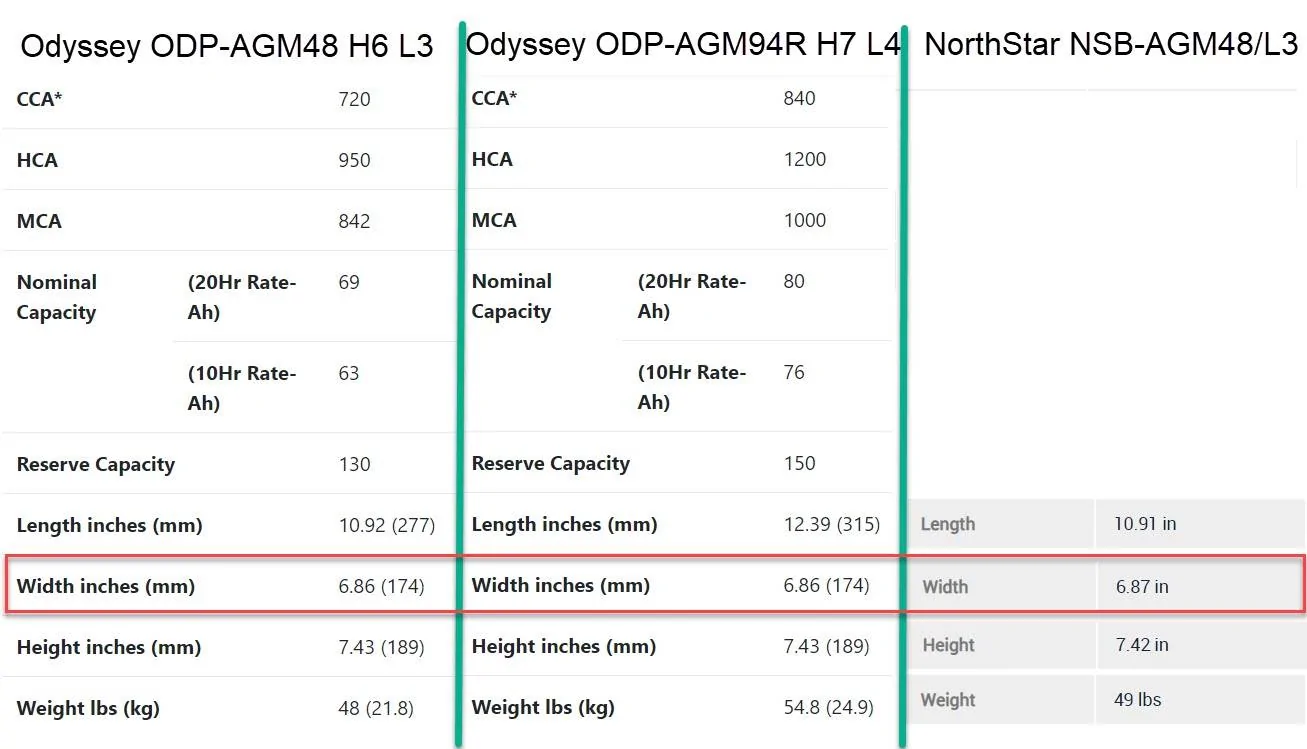Select the Odyssey ODP-AGM48 H6 L3 heading
1307x749 pixels.
[x=227, y=47]
